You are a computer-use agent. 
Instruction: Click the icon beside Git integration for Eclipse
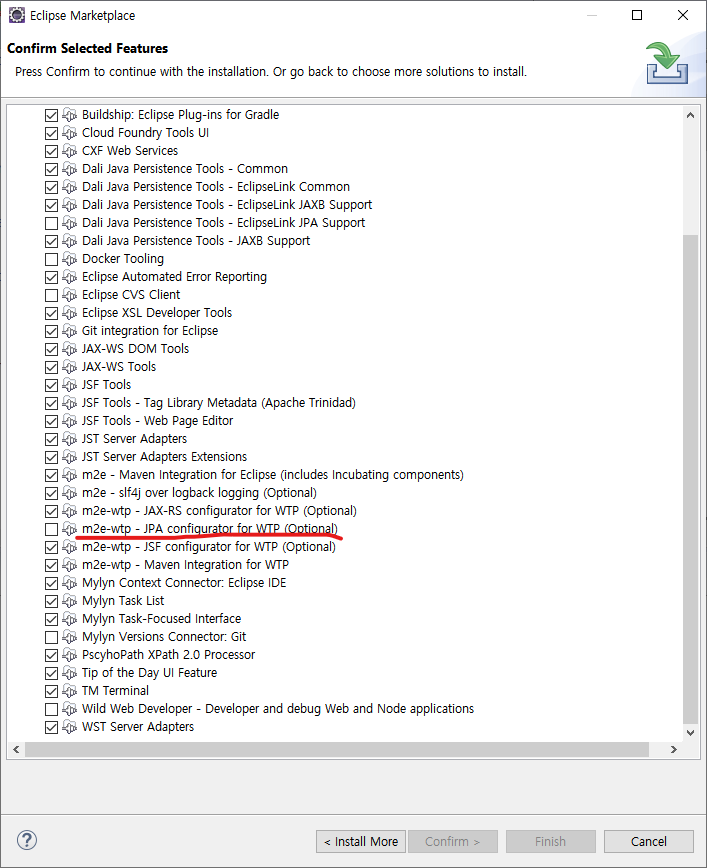click(x=69, y=330)
